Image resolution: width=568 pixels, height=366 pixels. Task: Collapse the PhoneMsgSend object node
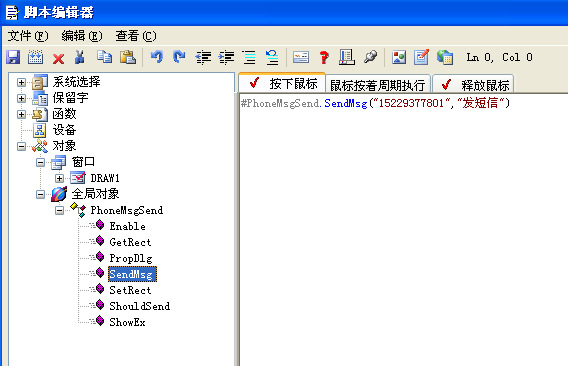[x=59, y=210]
